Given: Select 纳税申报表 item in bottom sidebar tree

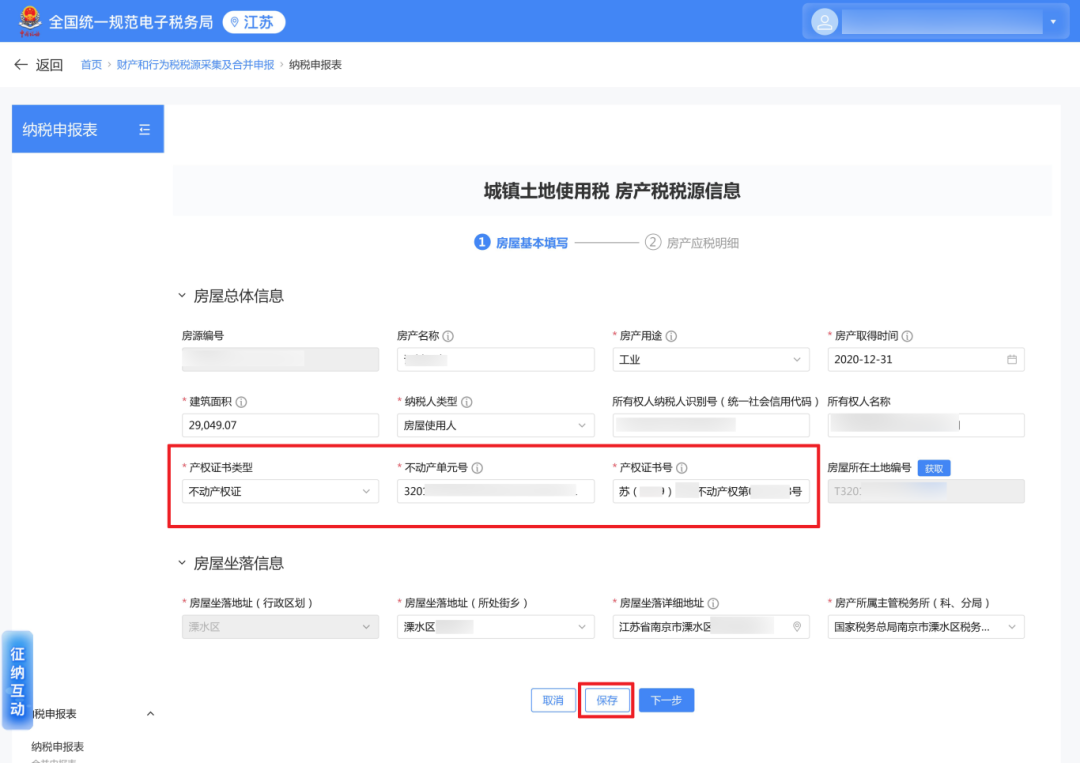Looking at the screenshot, I should tap(57, 746).
